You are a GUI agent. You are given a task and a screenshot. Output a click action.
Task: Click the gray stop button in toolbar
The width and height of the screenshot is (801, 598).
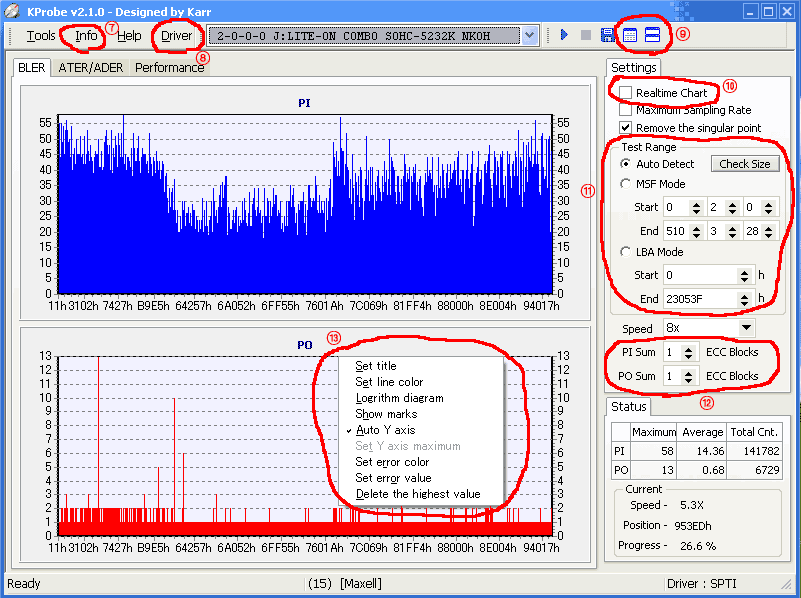(x=586, y=35)
